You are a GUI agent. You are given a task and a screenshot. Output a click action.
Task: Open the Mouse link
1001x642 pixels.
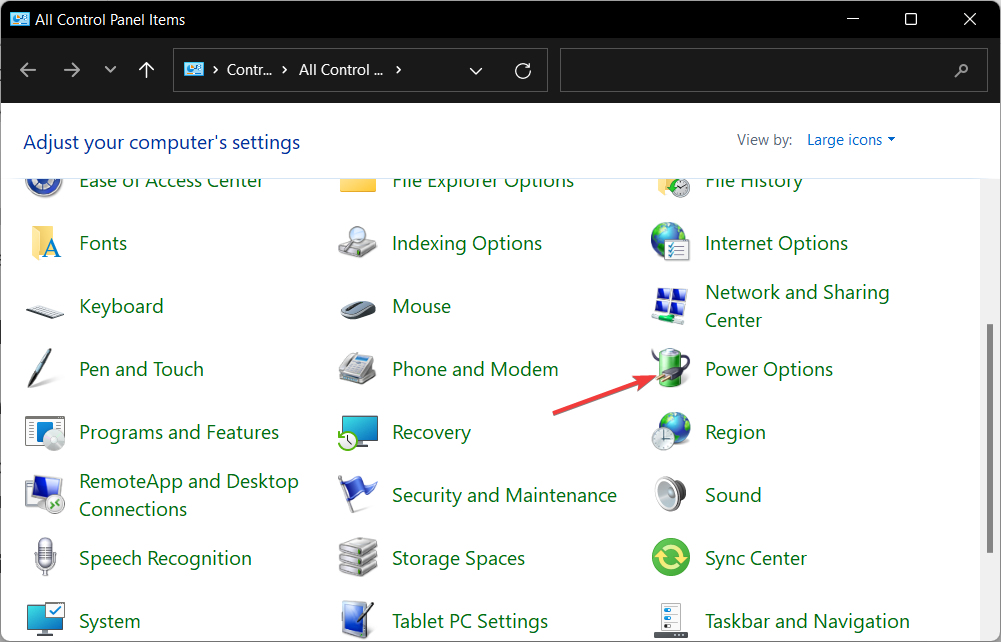coord(421,306)
